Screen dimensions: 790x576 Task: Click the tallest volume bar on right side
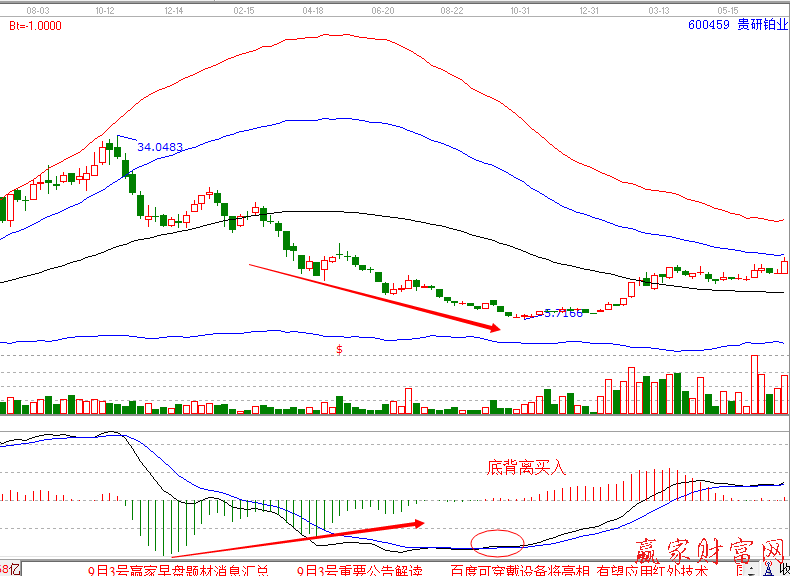pos(755,385)
